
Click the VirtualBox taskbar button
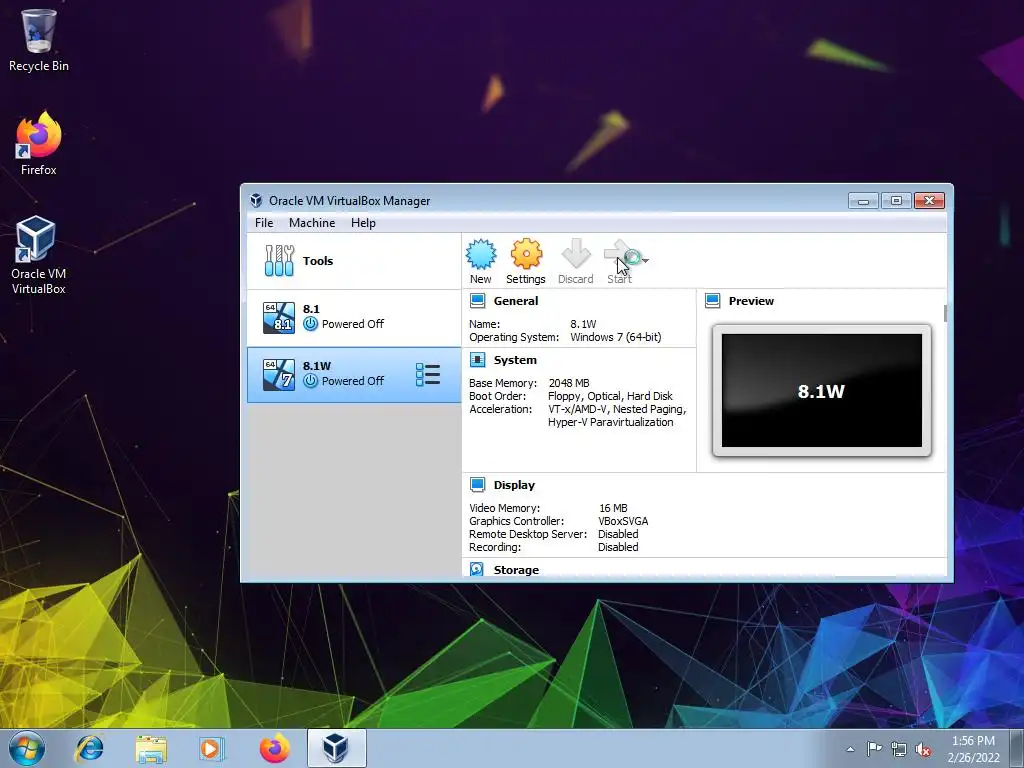pyautogui.click(x=336, y=748)
